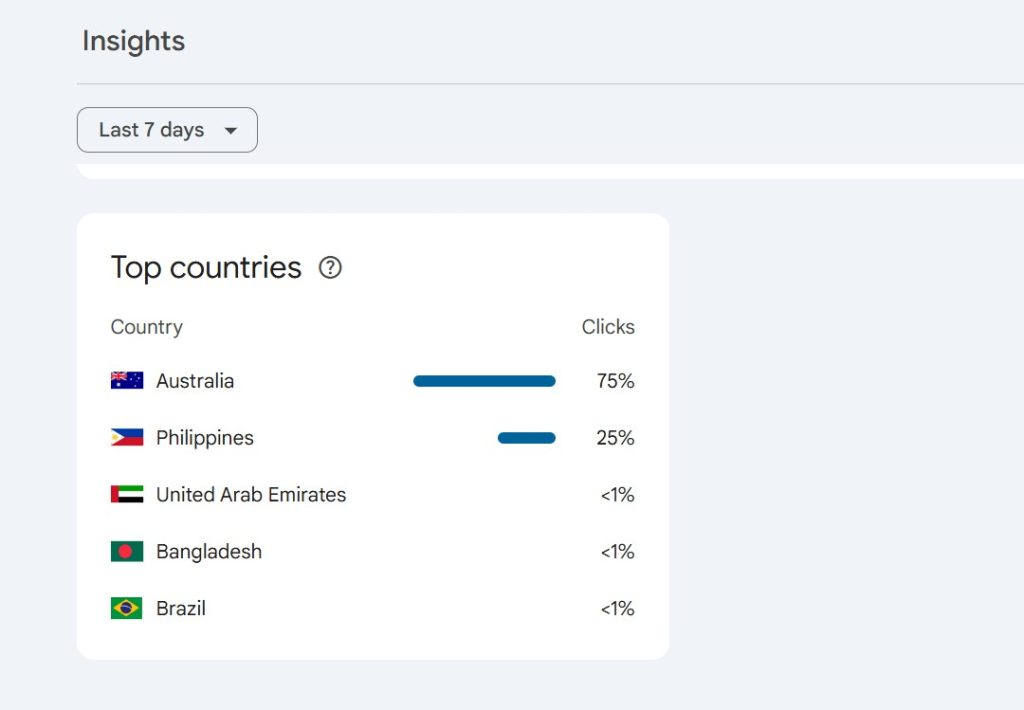
Task: Click the Top countries help icon
Action: [x=330, y=268]
